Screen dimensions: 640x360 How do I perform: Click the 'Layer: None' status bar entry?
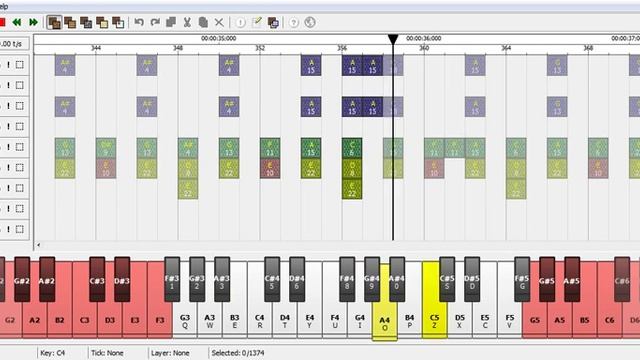(170, 353)
